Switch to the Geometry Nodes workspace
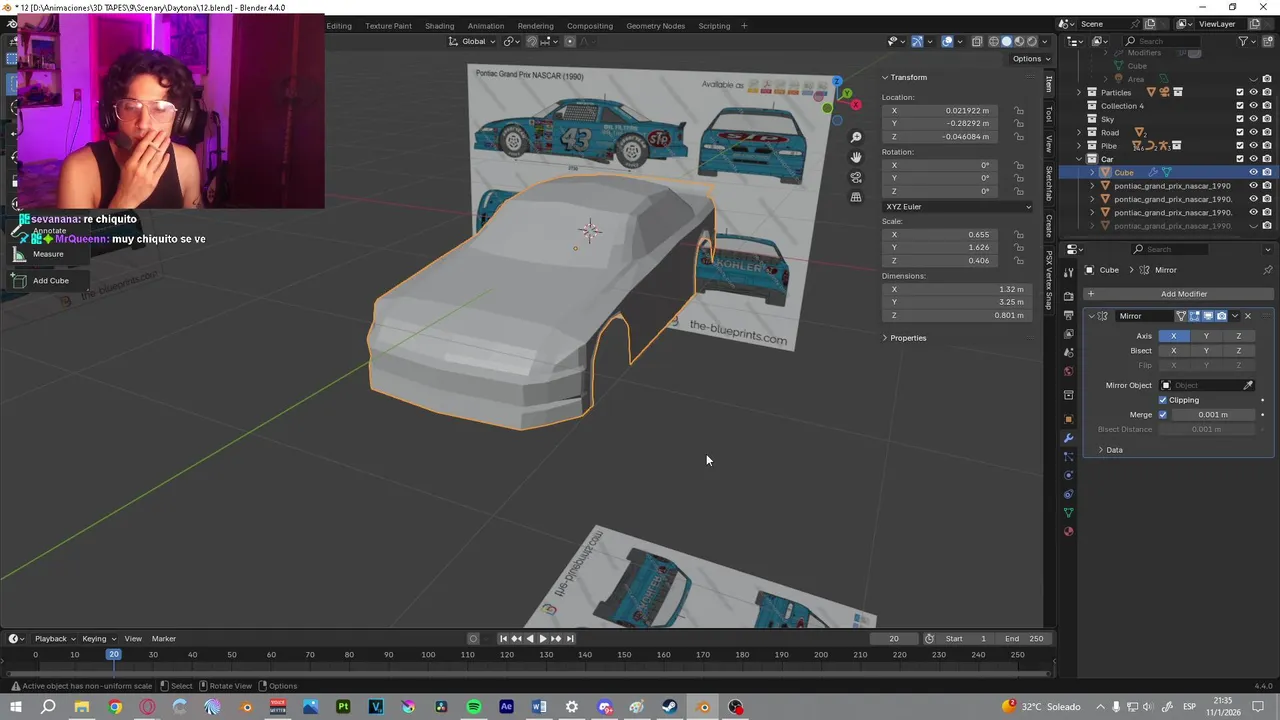1280x720 pixels. pyautogui.click(x=656, y=26)
